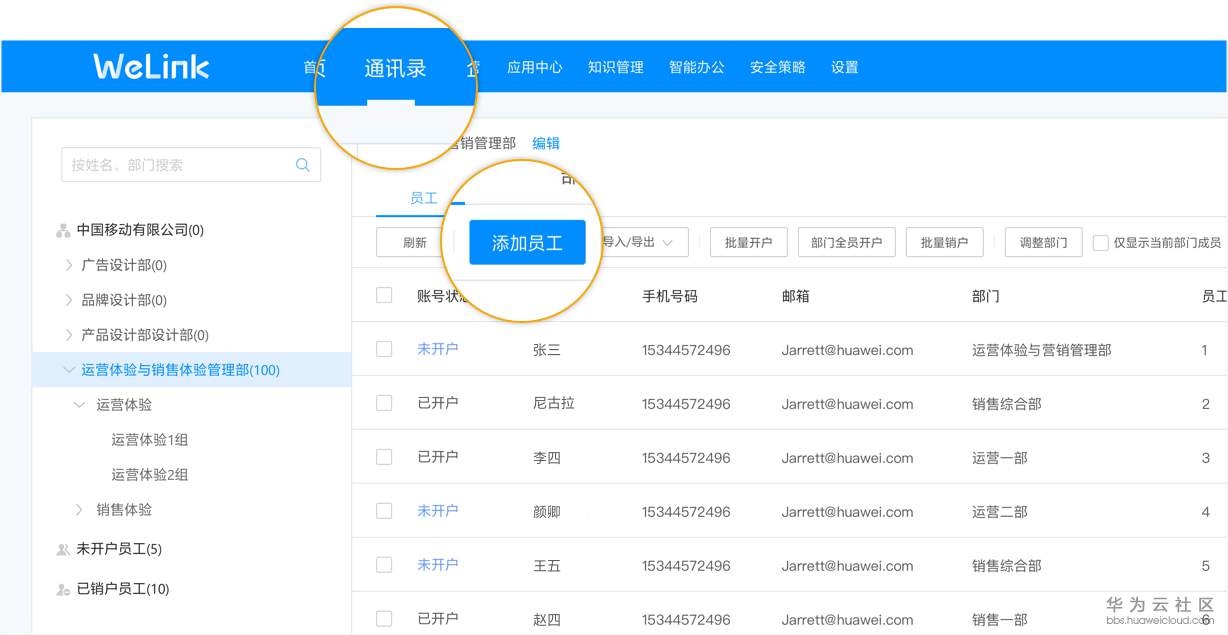Click 运营一部 department cell
Screen dimensions: 1228x635
click(1000, 458)
